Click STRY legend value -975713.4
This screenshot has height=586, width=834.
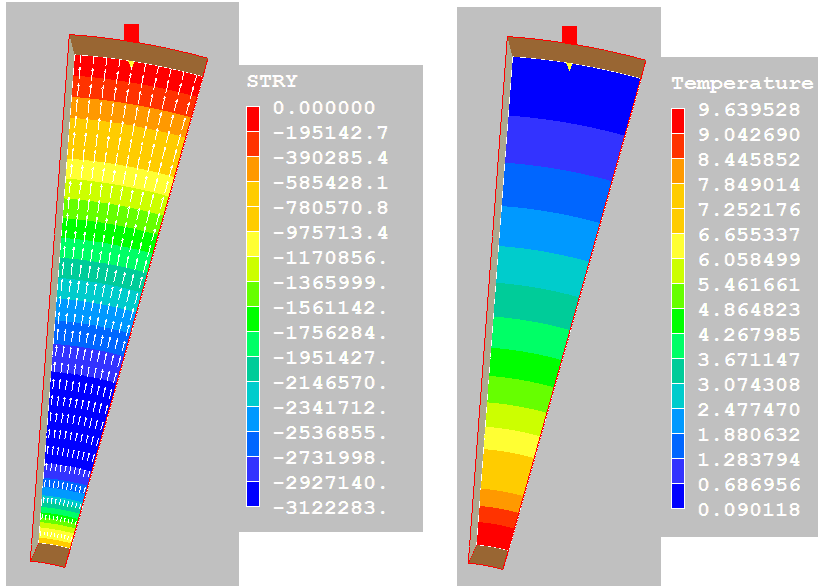coord(330,233)
